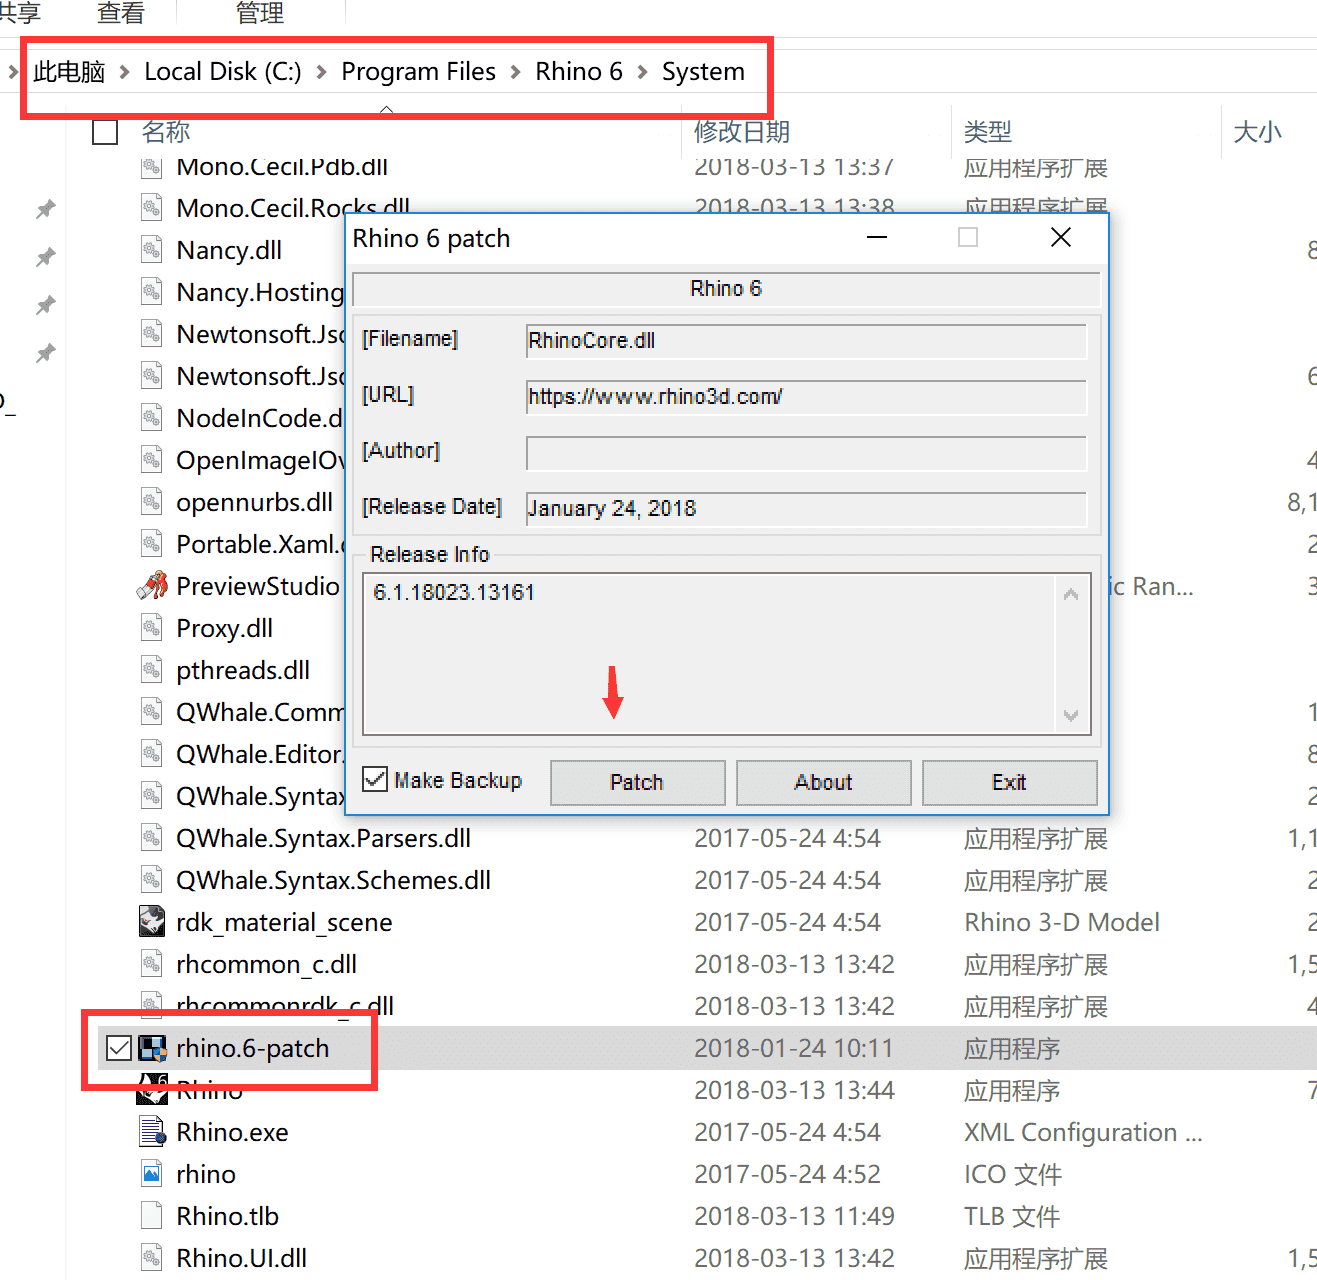Click the Rhino 6 banner button
Screen dimensions: 1317x1280
[x=726, y=289]
